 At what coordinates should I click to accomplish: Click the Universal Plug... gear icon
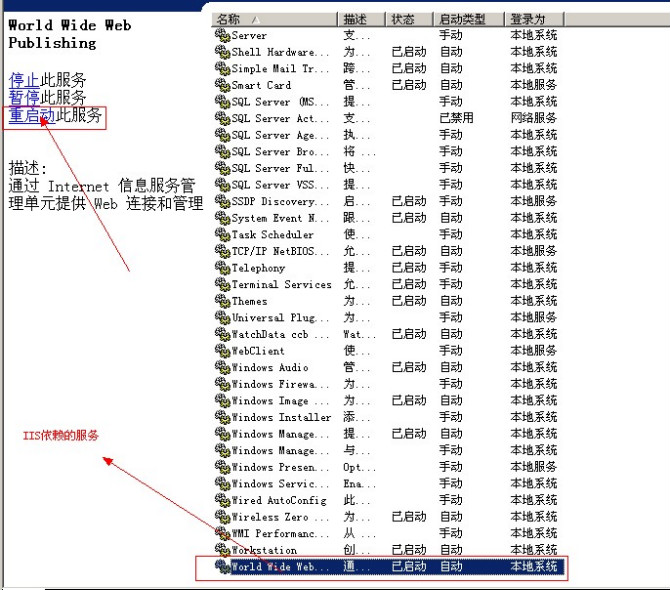coord(222,317)
